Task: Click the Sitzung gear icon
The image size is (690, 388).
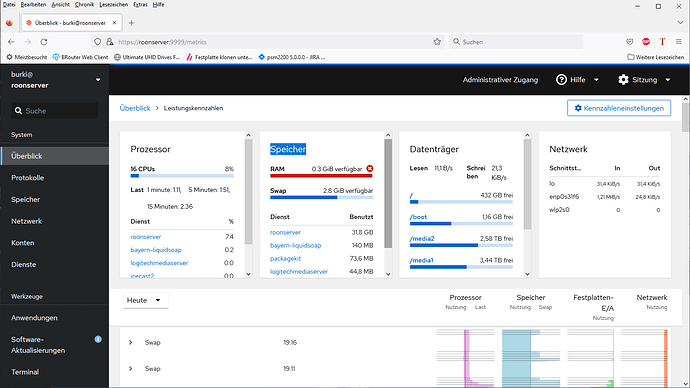Action: pos(623,80)
